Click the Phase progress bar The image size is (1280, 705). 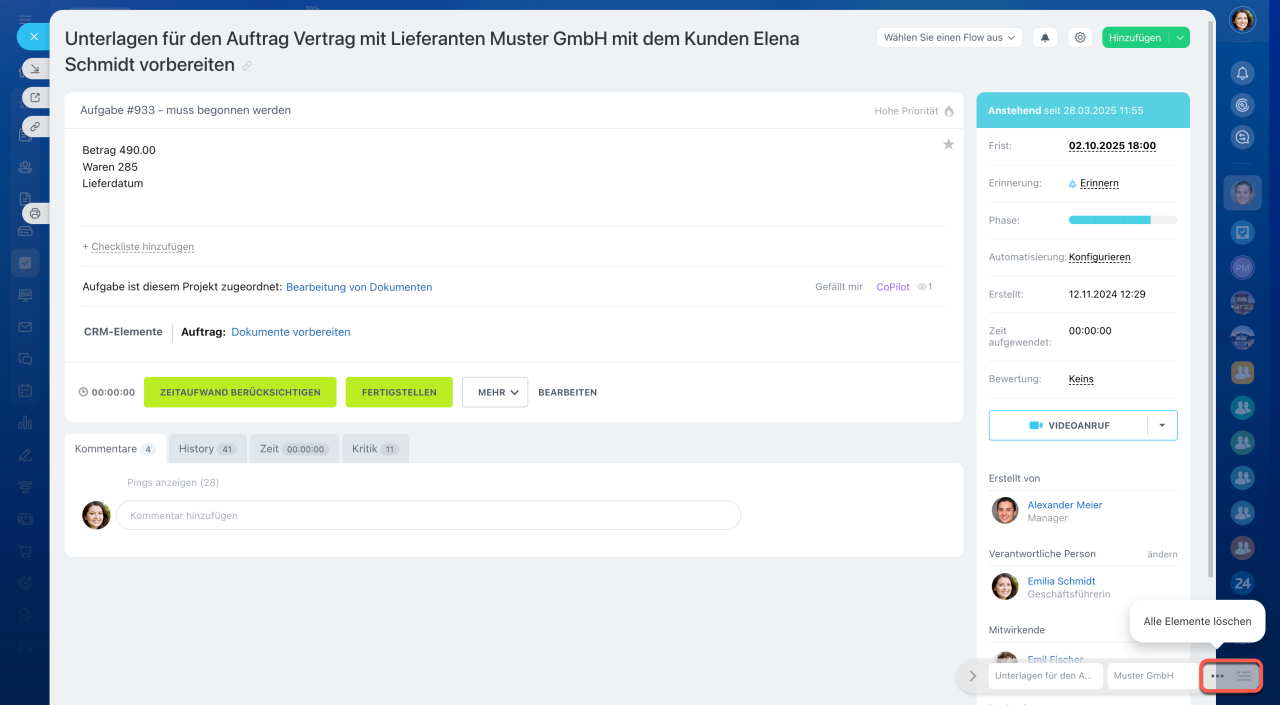pos(1122,220)
